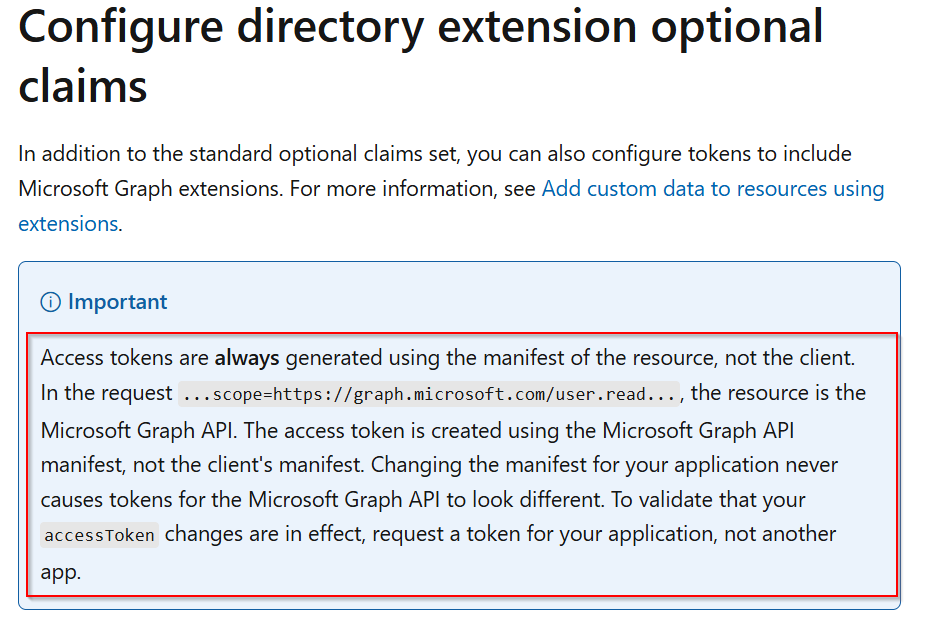Screen dimensions: 933x624
Task: Click the 'Microsoft Graph extensions' text in the intro
Action: click(x=150, y=189)
